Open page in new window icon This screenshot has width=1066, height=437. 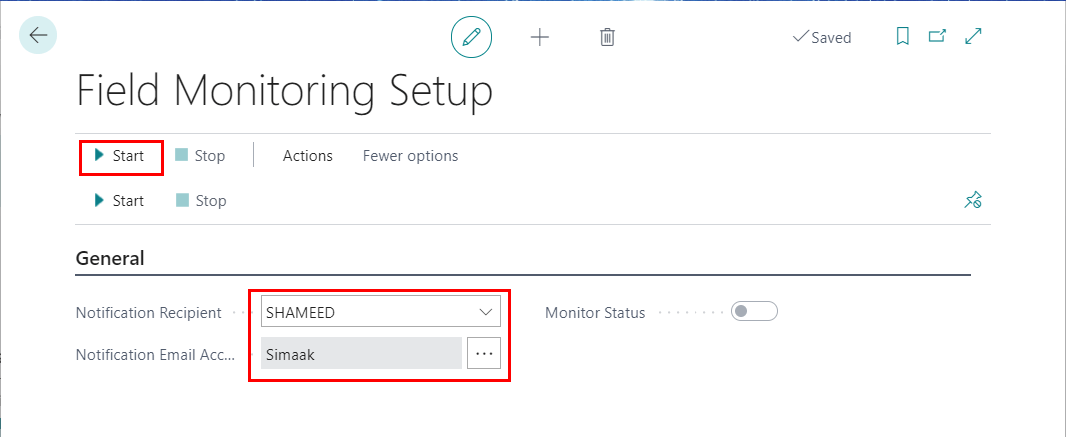(x=938, y=36)
